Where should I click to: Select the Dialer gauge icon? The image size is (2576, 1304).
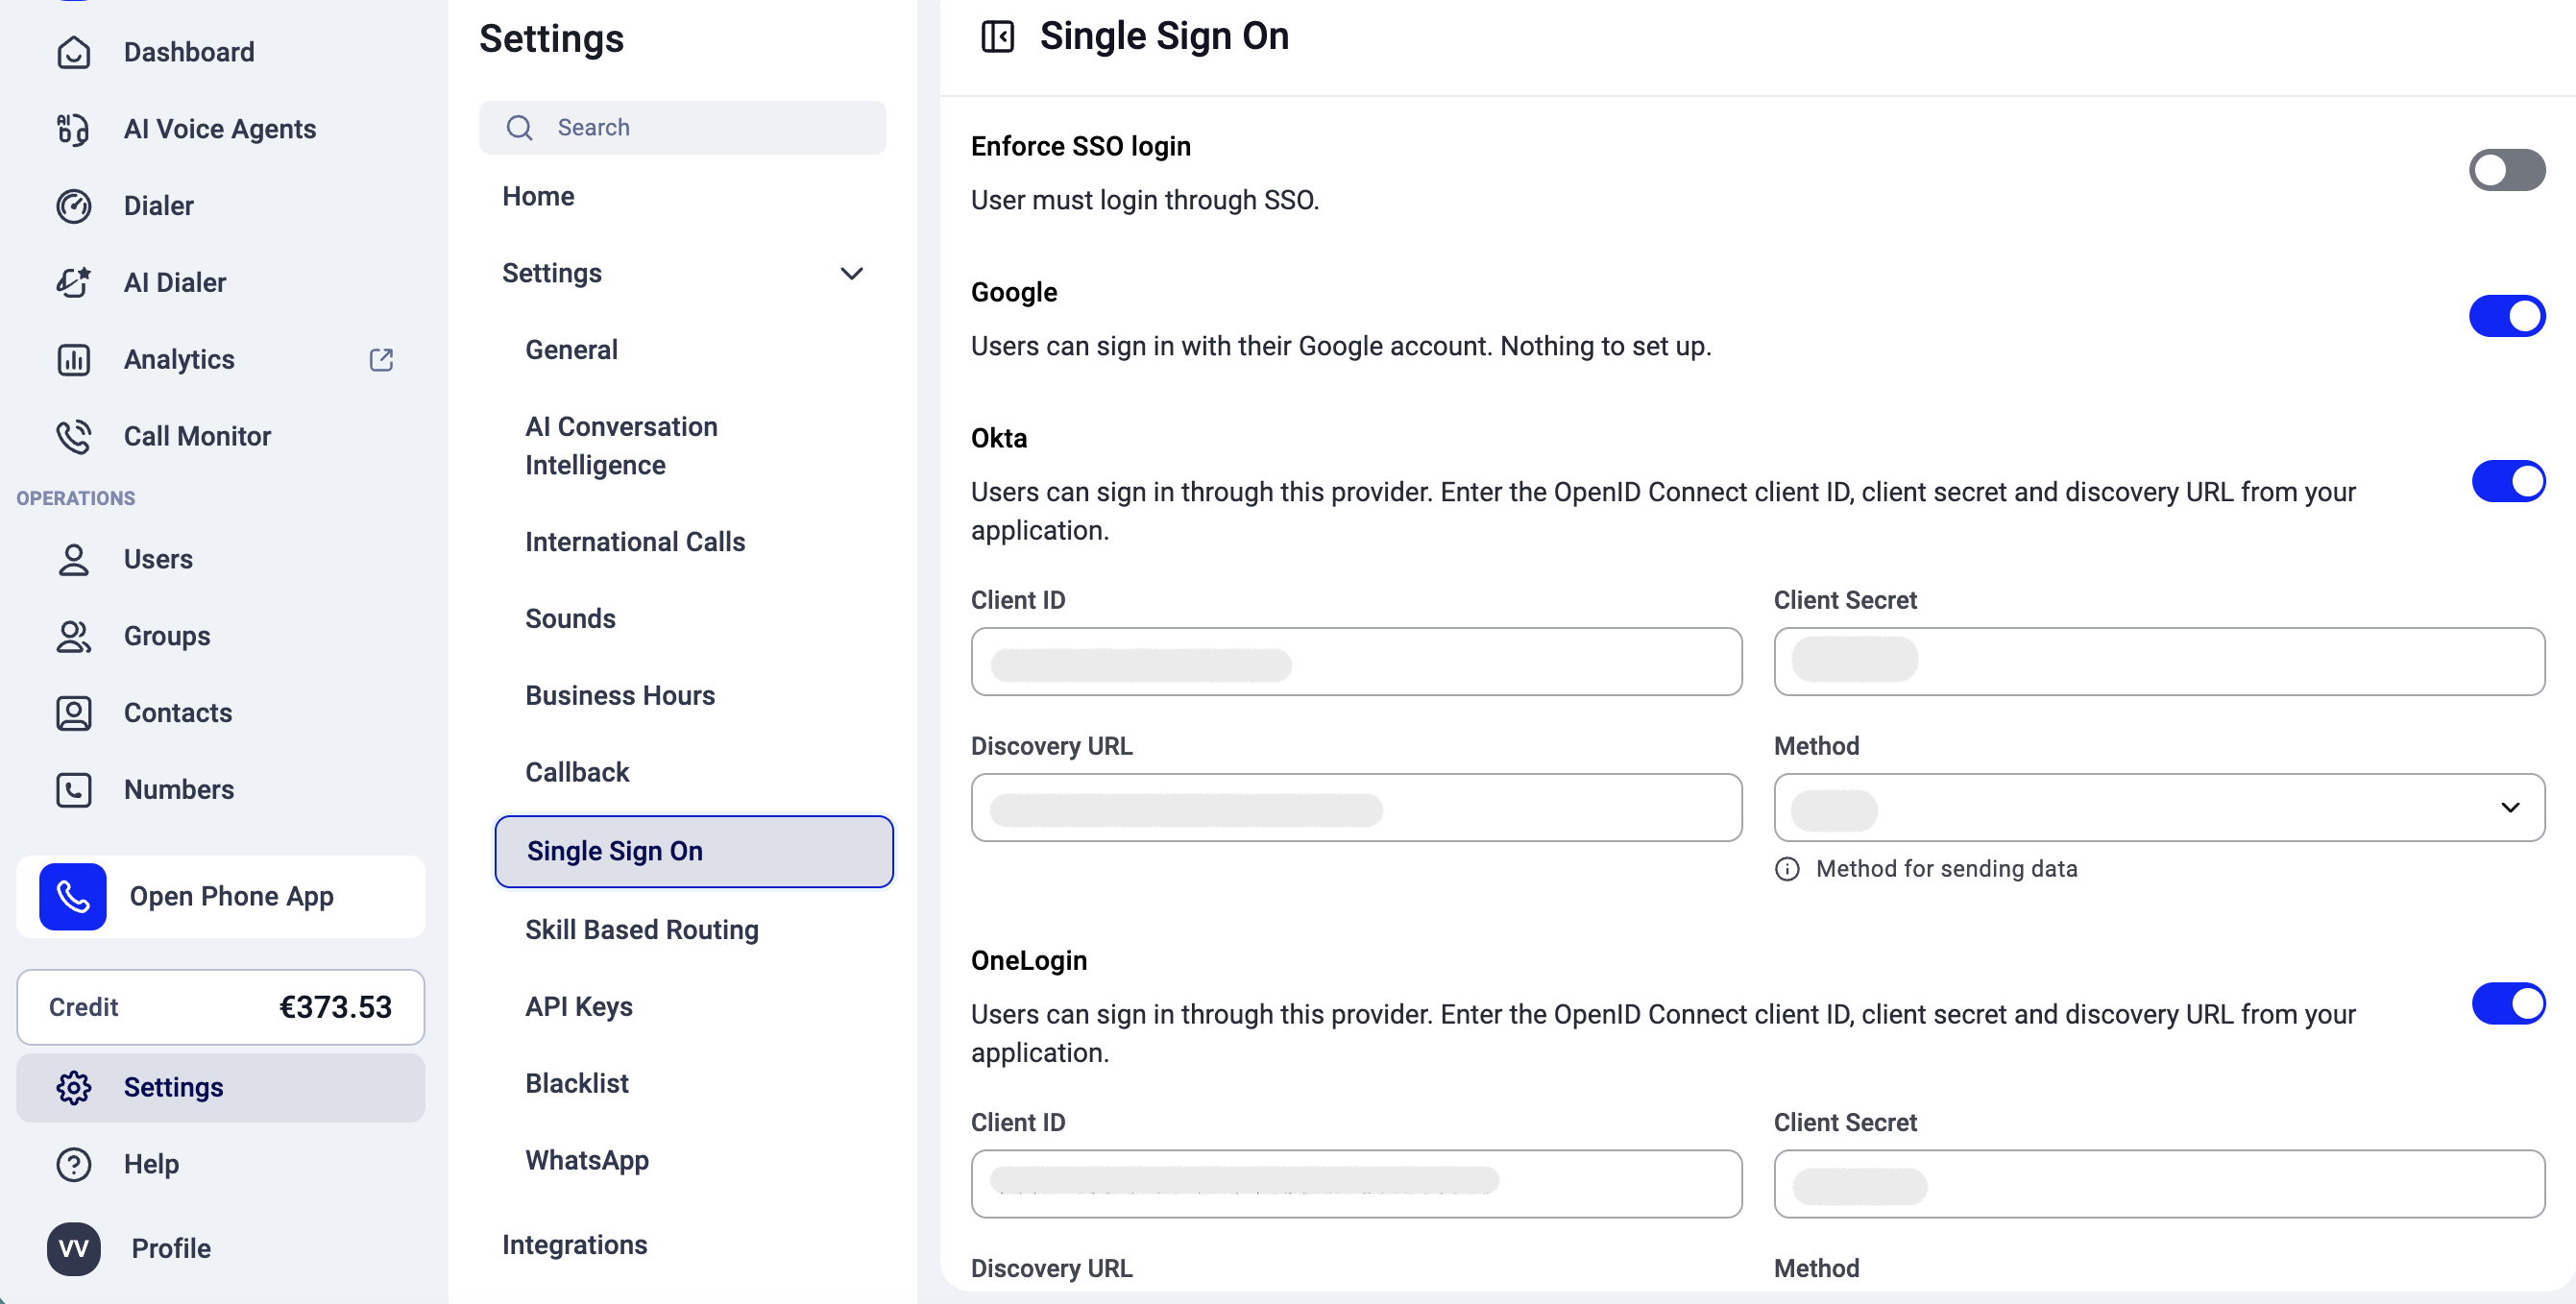[x=73, y=206]
